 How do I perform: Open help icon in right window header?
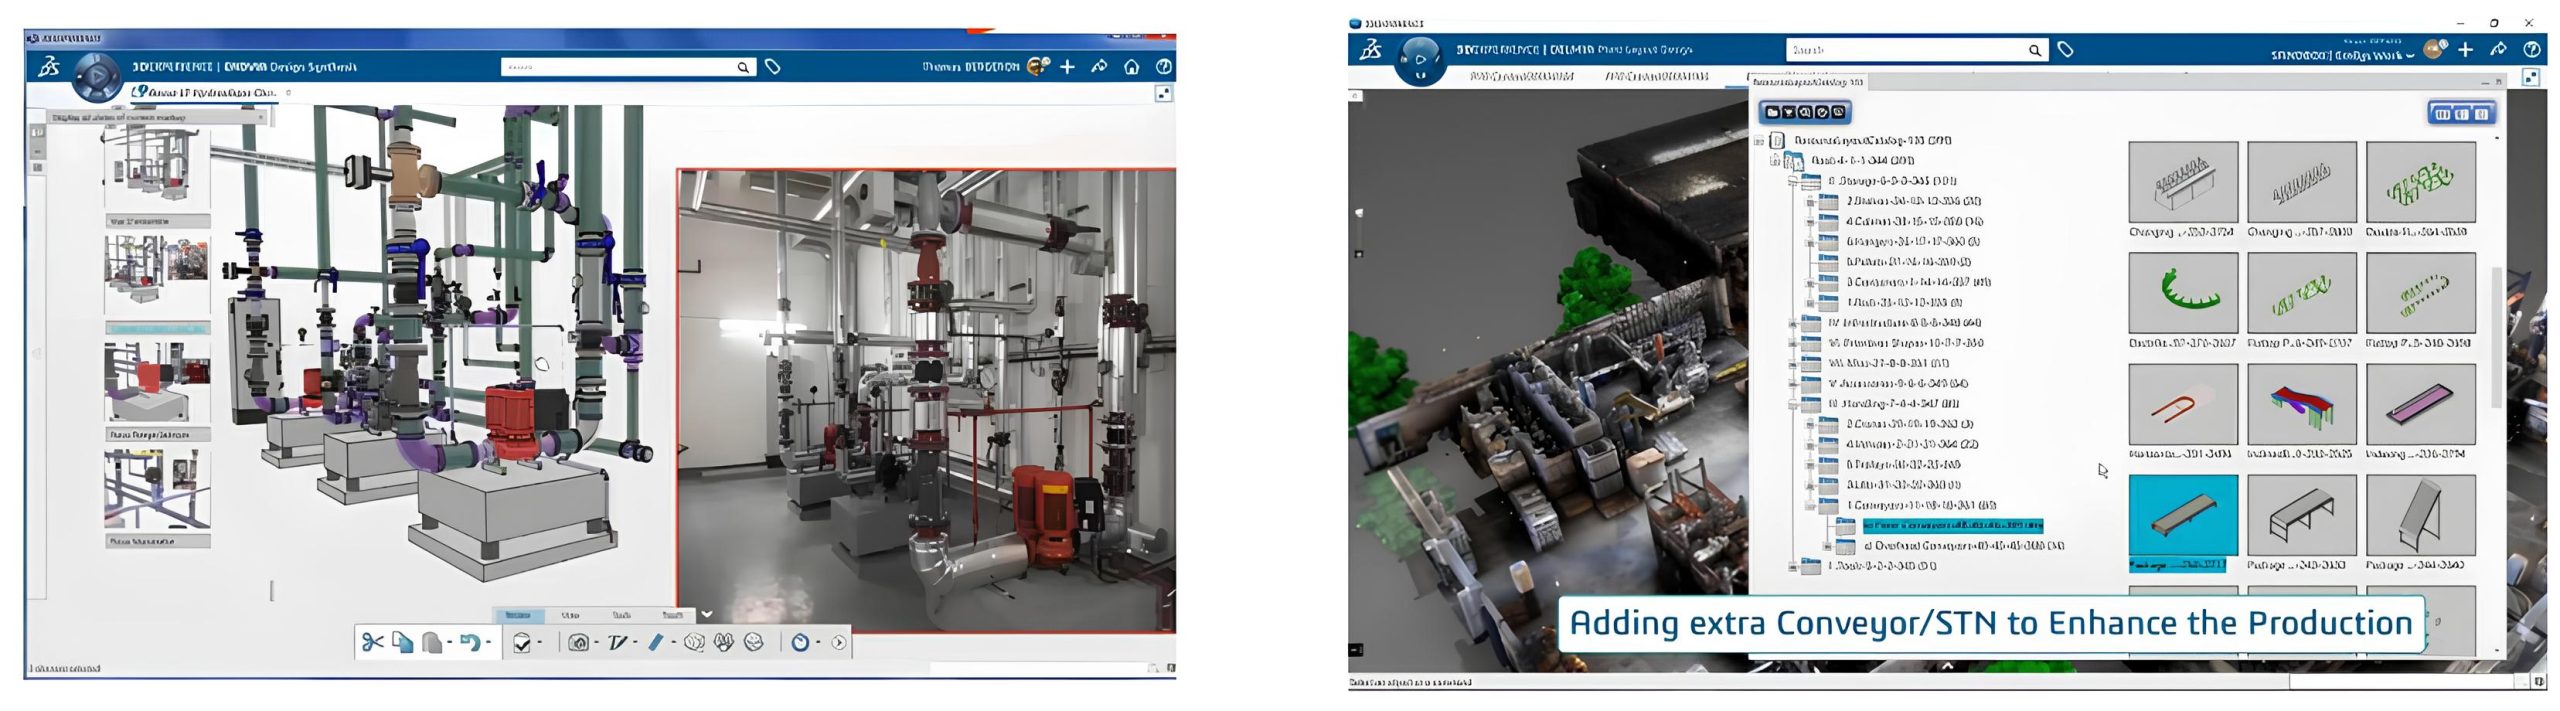click(2531, 50)
